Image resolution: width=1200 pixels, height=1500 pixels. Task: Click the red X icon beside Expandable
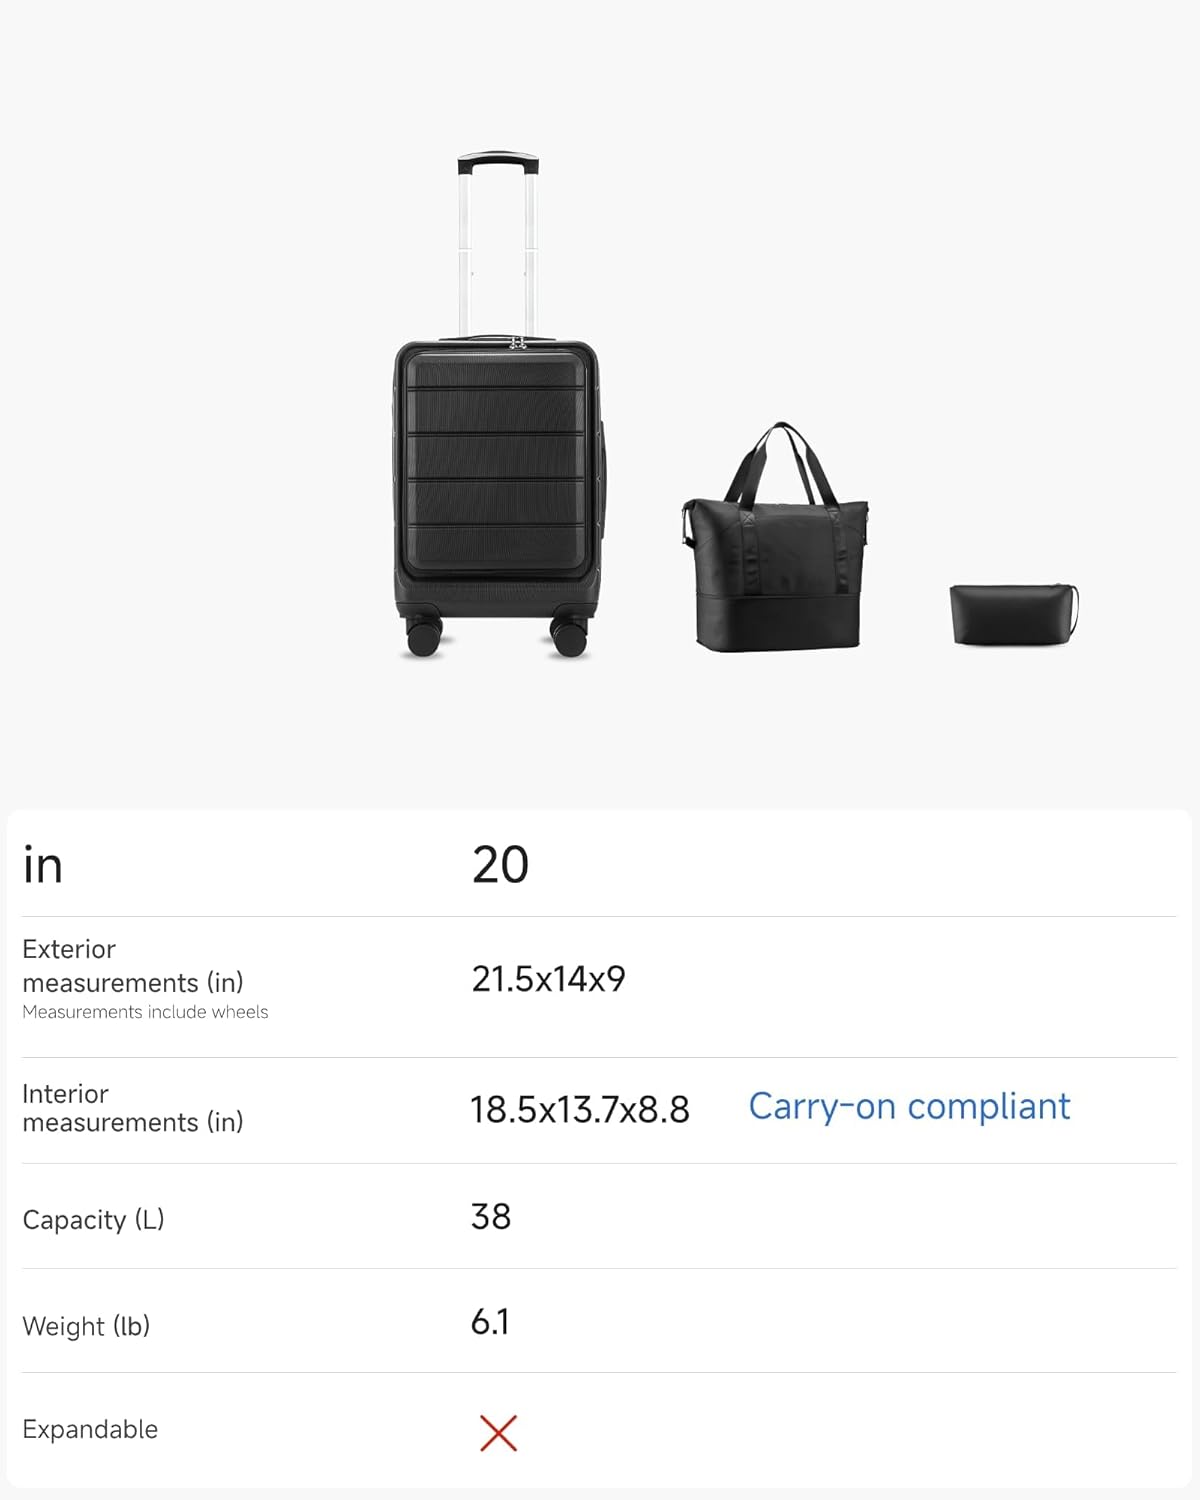(x=498, y=1432)
